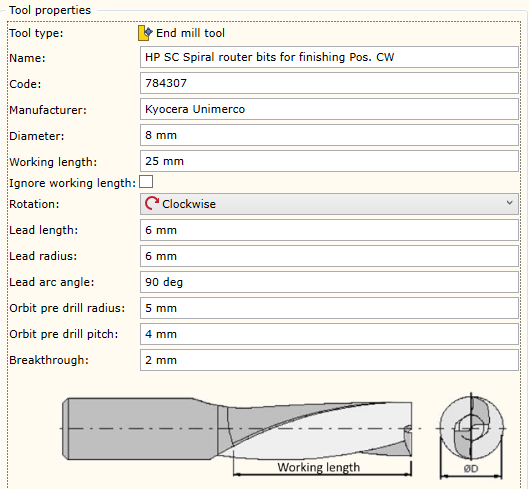Click the Tool type: label
Viewport: 529px width, 489px height.
(x=36, y=33)
